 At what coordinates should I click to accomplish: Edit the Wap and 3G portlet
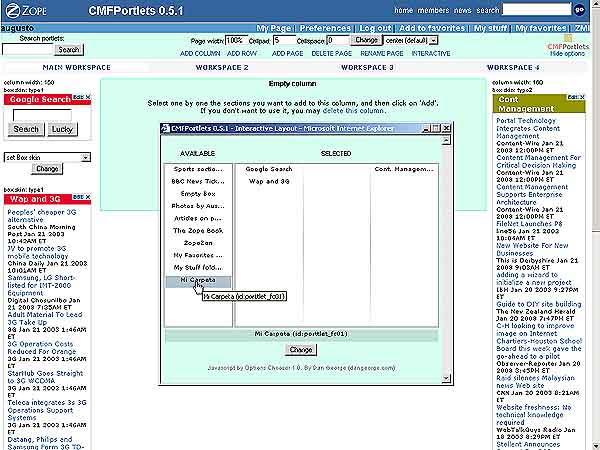78,197
